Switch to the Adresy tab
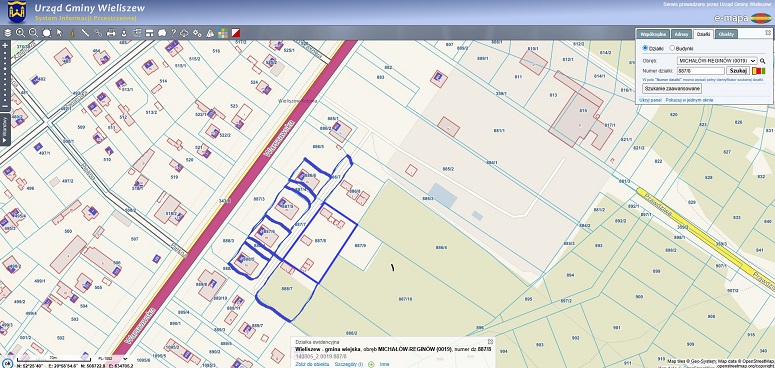Image resolution: width=775 pixels, height=368 pixels. pyautogui.click(x=682, y=34)
